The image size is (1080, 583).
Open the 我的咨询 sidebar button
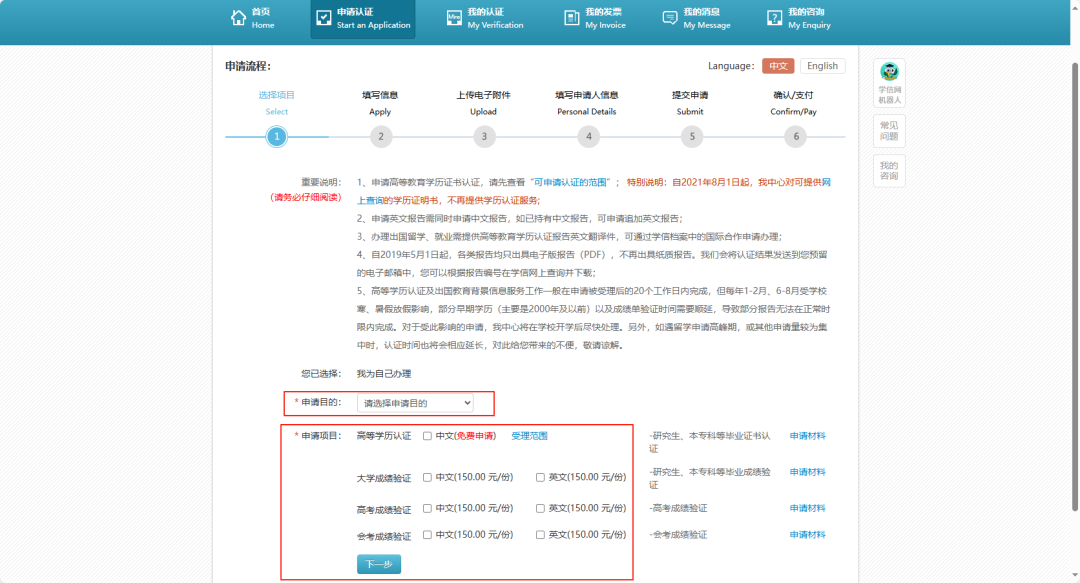889,170
